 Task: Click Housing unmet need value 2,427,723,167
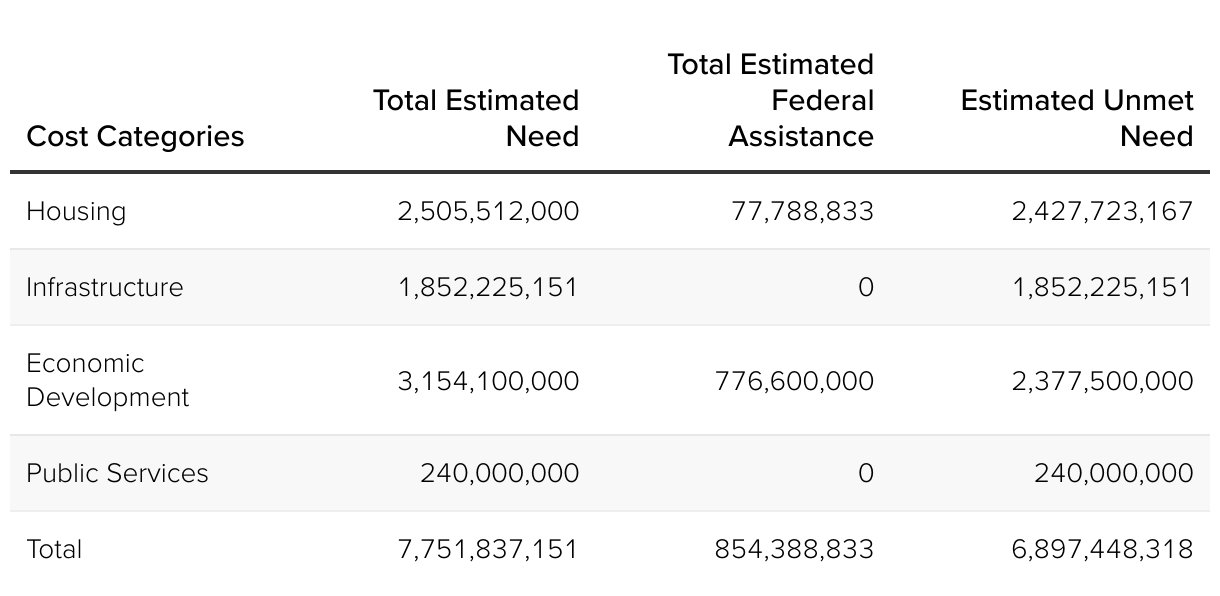point(1102,211)
